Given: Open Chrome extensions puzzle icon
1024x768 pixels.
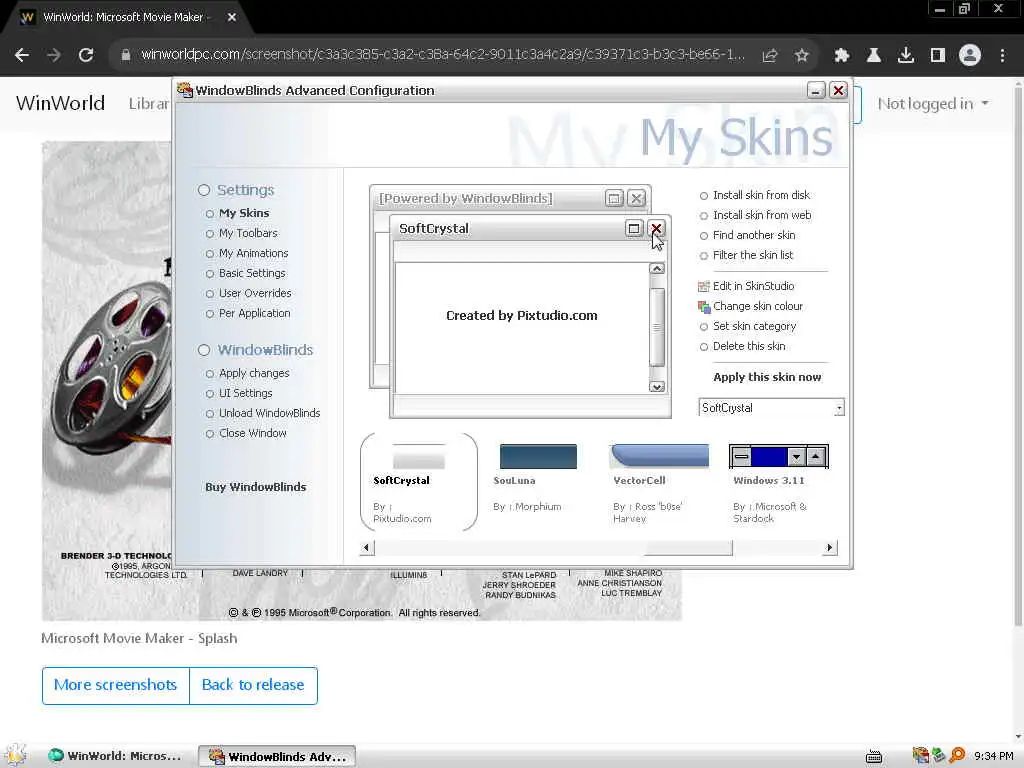Looking at the screenshot, I should pos(842,56).
